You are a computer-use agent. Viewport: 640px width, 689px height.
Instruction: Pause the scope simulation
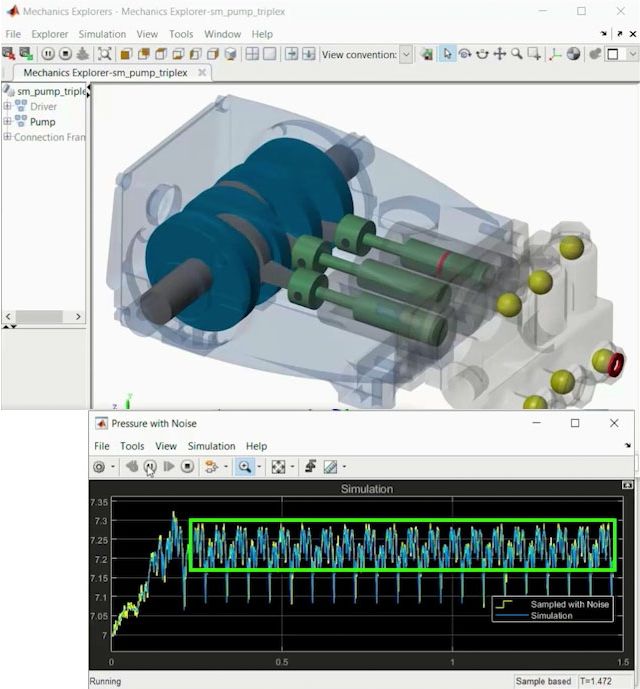point(150,466)
